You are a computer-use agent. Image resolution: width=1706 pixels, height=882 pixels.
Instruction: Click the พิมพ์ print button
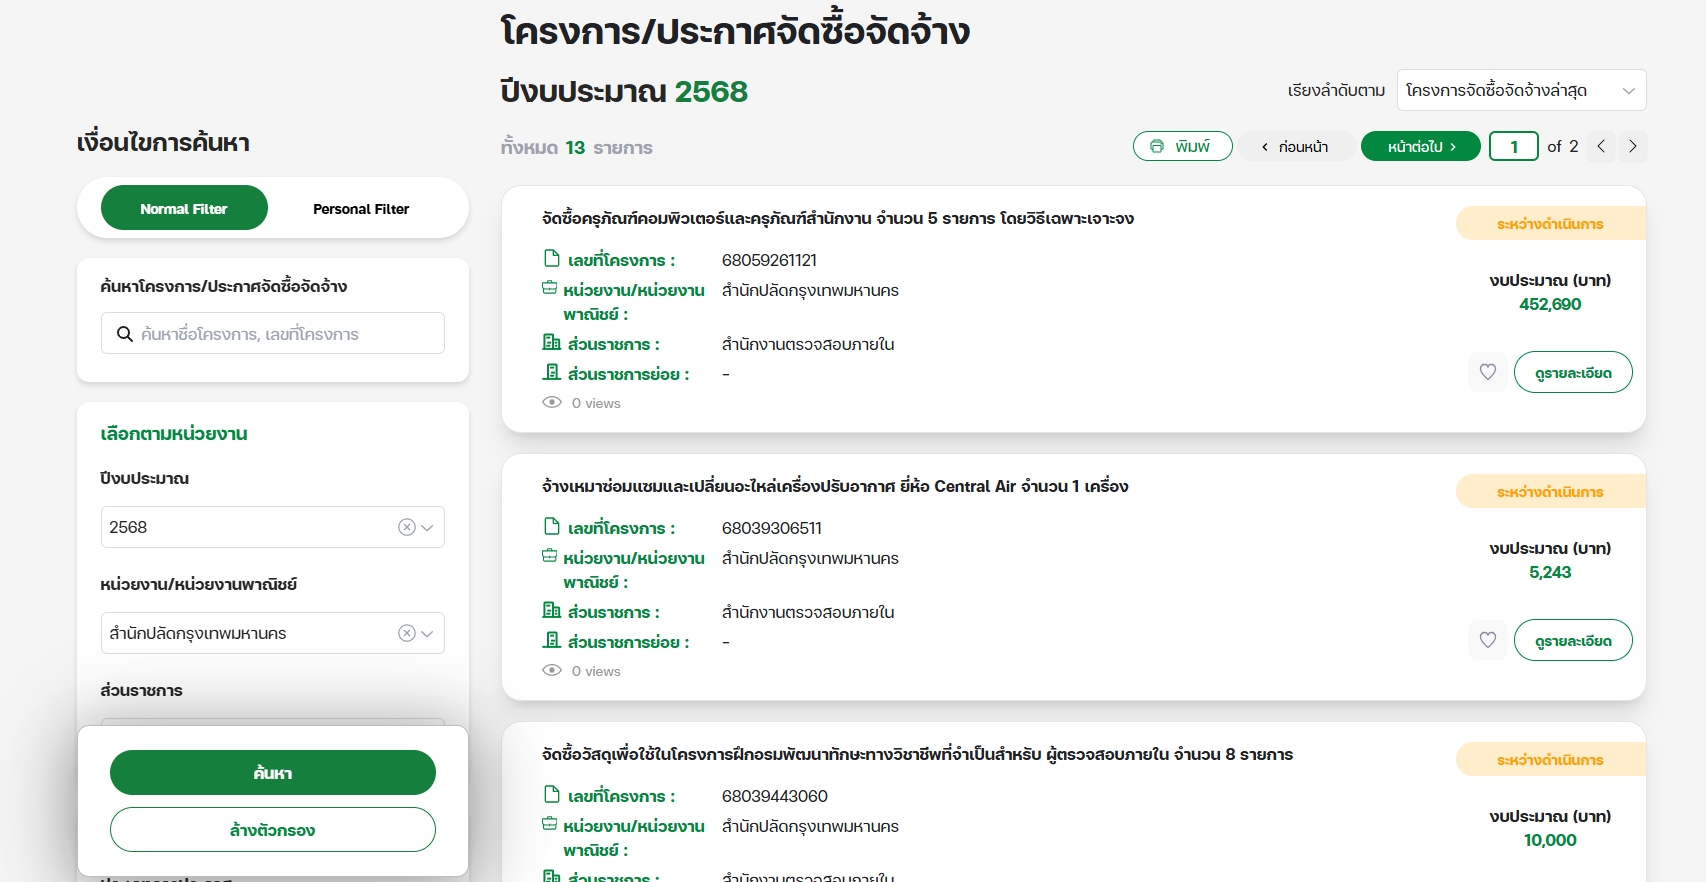click(x=1182, y=146)
